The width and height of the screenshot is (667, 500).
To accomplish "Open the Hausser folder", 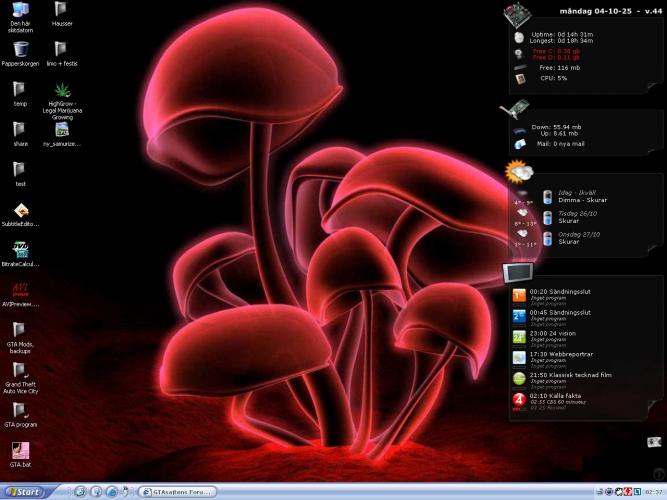I will click(61, 11).
